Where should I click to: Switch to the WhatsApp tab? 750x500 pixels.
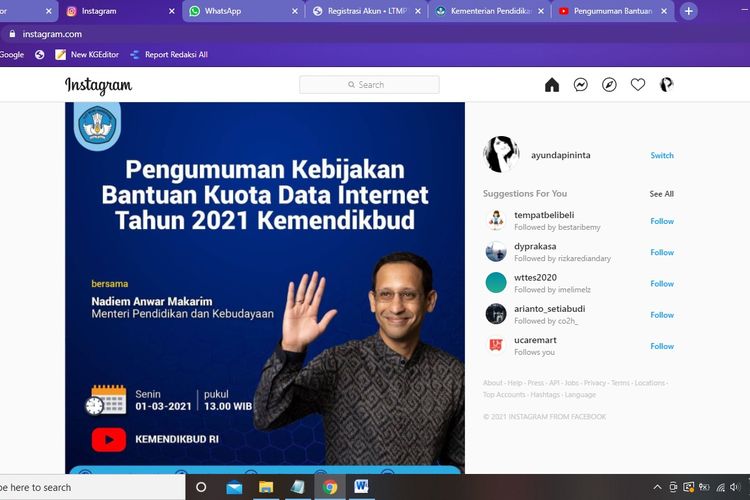pos(240,11)
